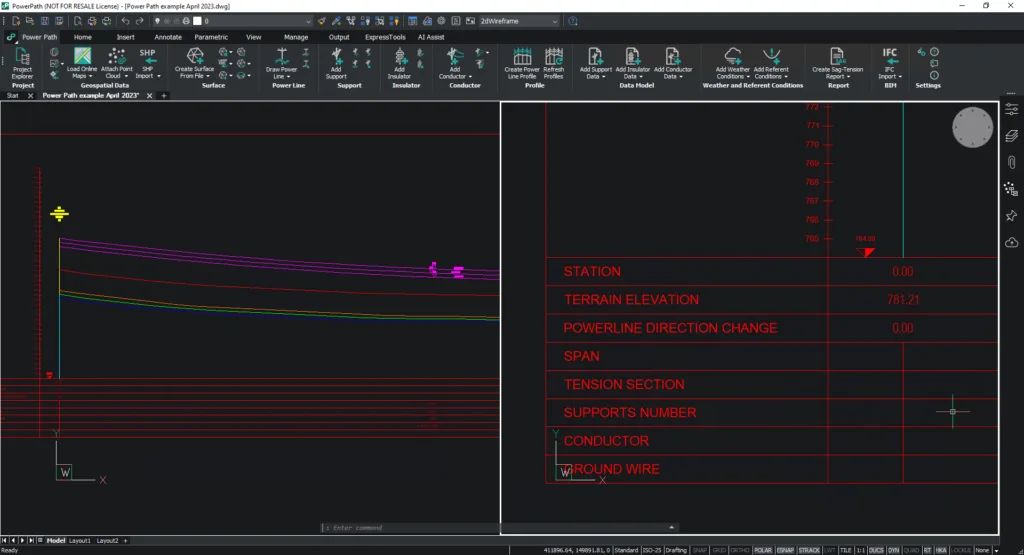The image size is (1024, 555).
Task: Click the Attach Point Cloud icon
Action: (116, 56)
